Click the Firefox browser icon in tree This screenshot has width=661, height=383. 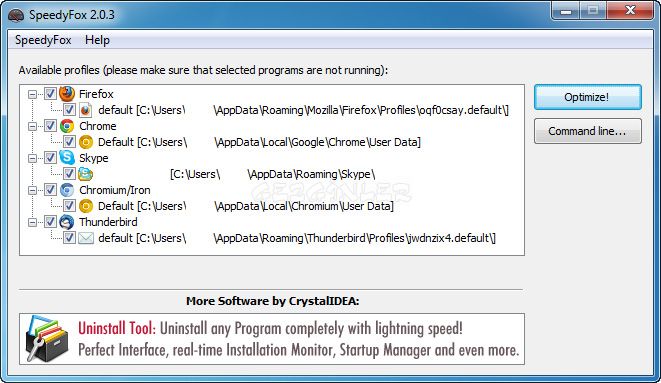coord(67,94)
